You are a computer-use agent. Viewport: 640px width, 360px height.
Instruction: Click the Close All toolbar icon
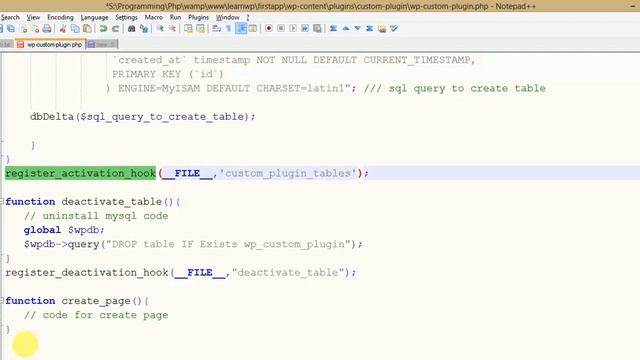36,29
